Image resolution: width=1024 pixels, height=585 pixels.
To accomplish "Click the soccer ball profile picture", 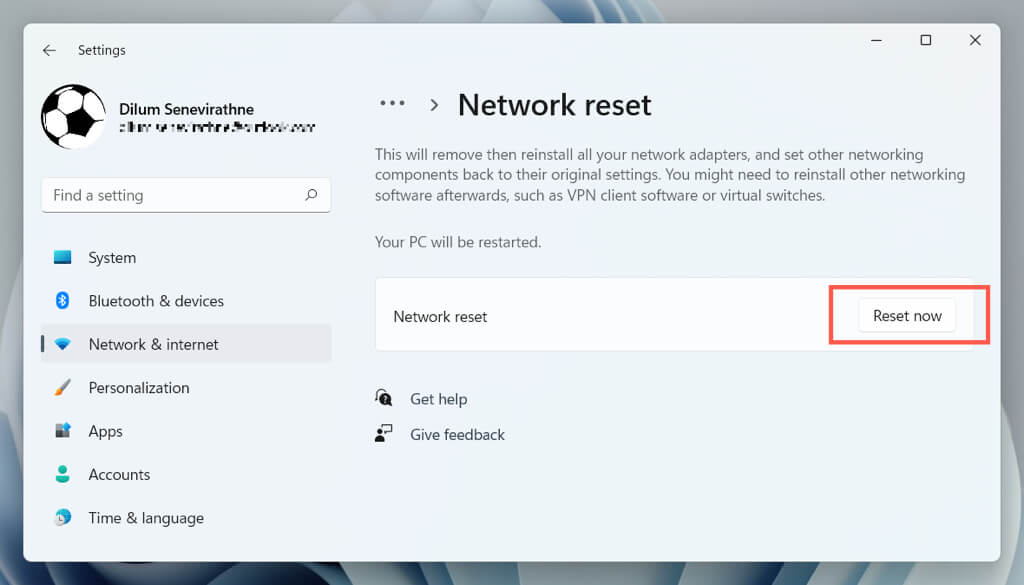I will pos(73,117).
